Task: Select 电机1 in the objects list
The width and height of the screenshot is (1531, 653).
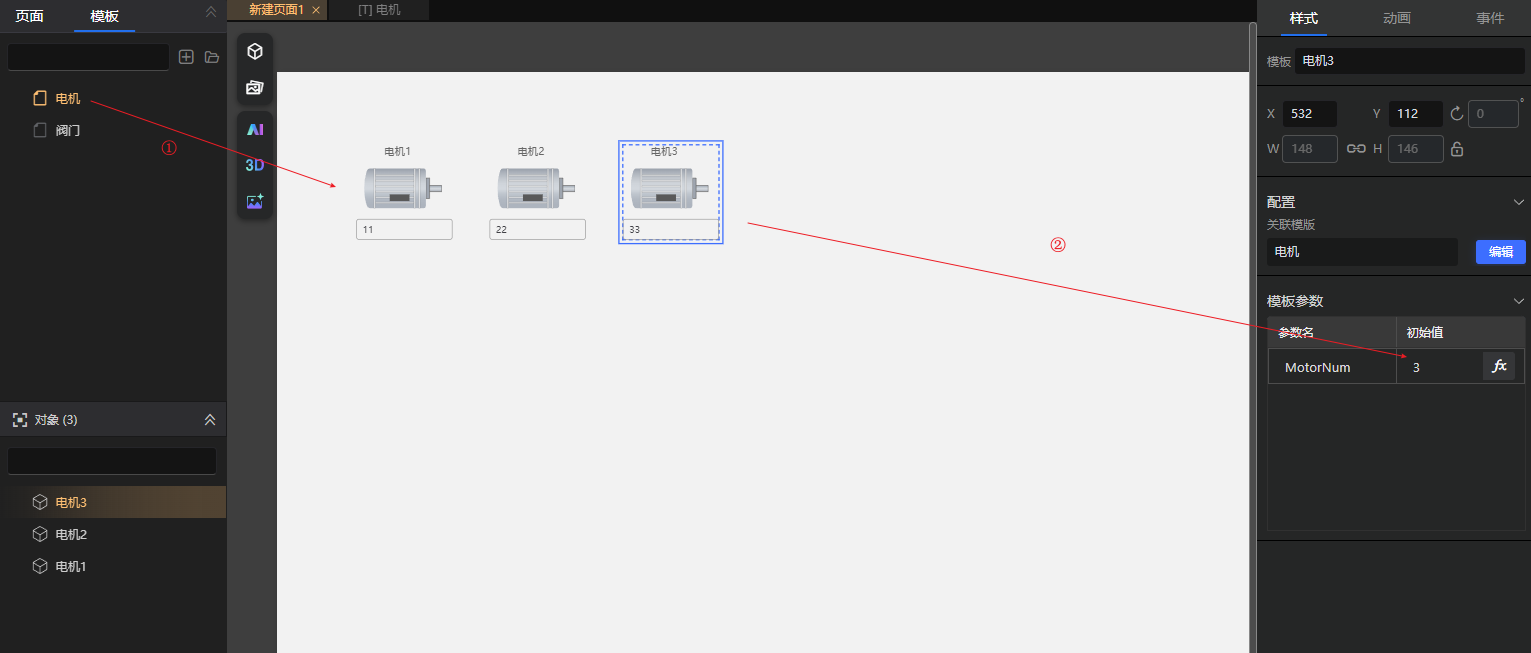Action: (x=113, y=566)
